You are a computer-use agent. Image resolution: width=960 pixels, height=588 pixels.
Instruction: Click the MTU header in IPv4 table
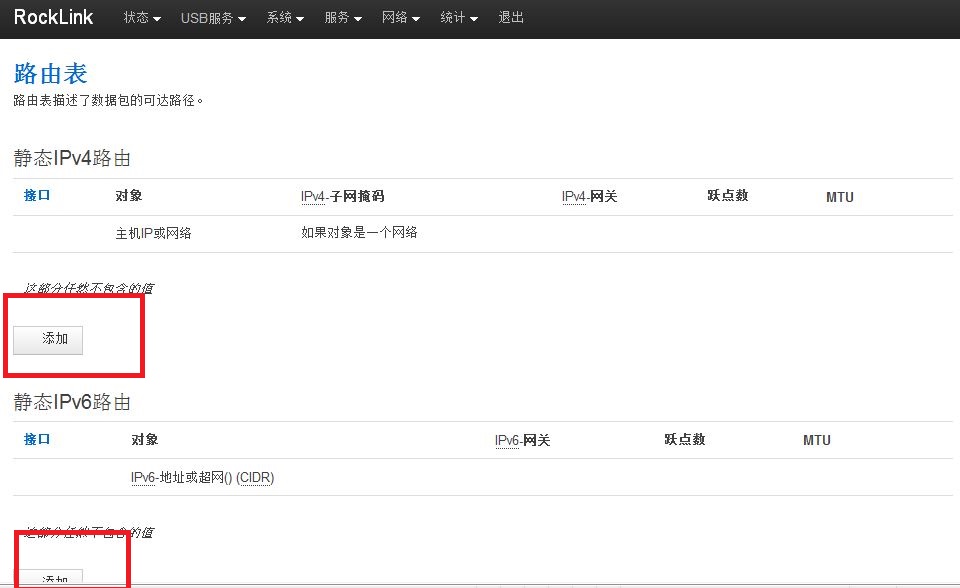[839, 197]
